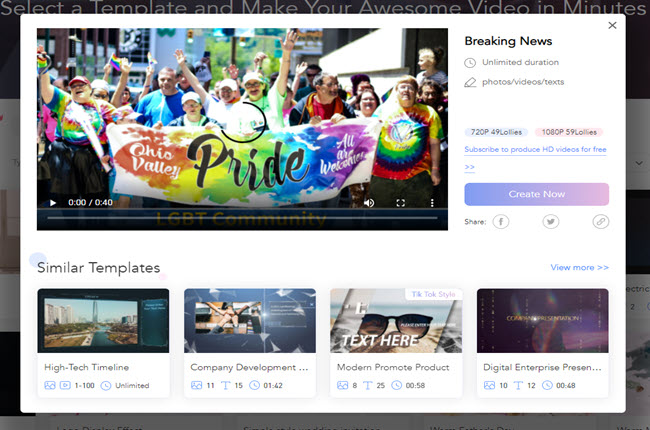Open the Company Development template thumbnail

(x=250, y=320)
